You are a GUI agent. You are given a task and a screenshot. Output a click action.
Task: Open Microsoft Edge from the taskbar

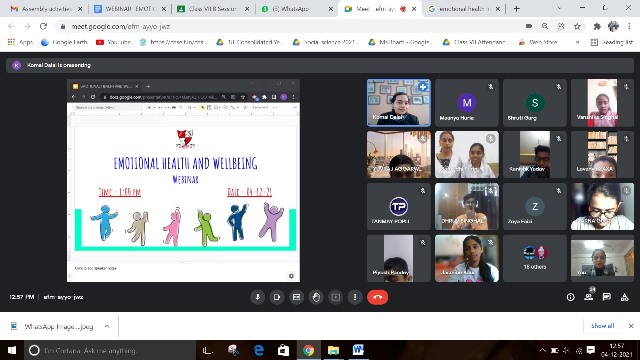point(259,350)
